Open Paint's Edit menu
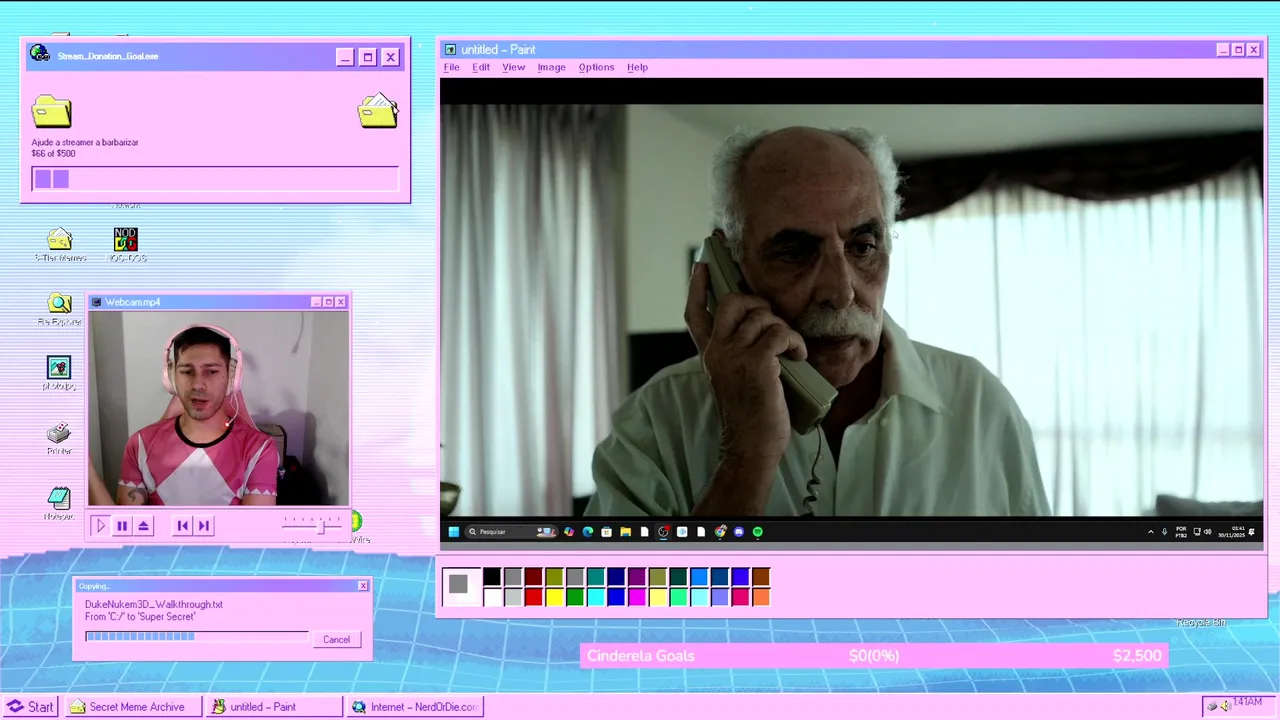 click(x=481, y=67)
